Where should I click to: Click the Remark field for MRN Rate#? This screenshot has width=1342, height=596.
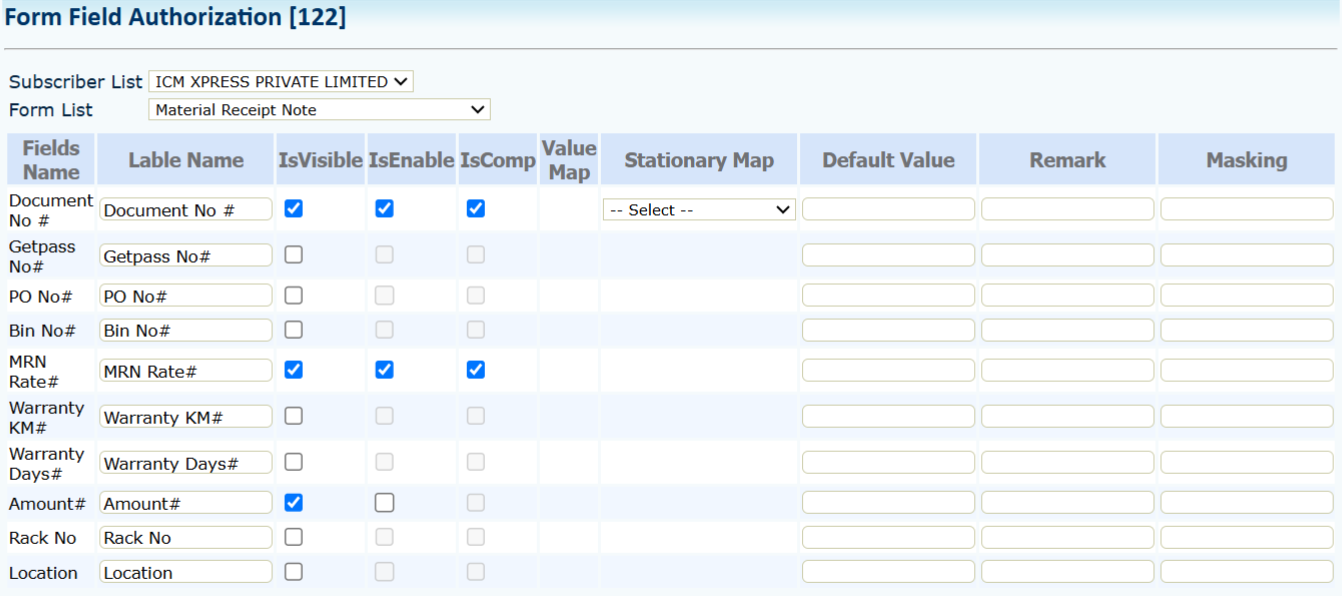tap(1067, 371)
